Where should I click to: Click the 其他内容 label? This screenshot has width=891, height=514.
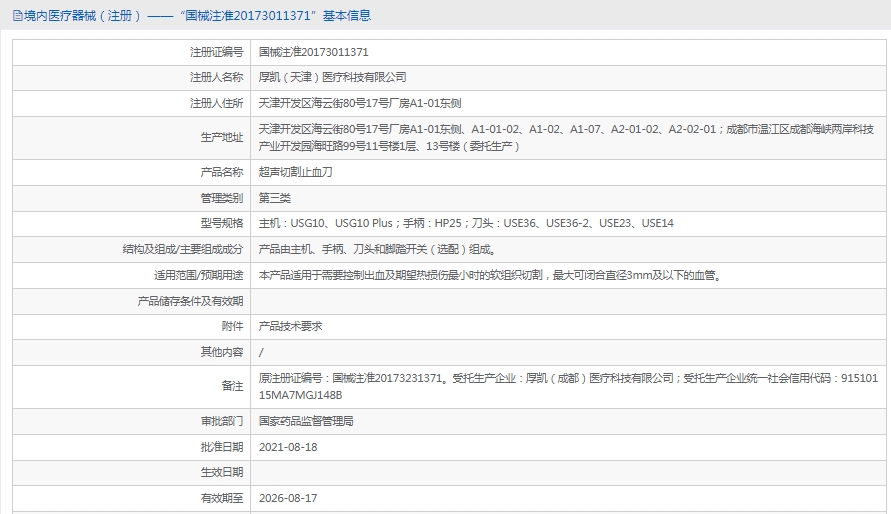tap(222, 352)
